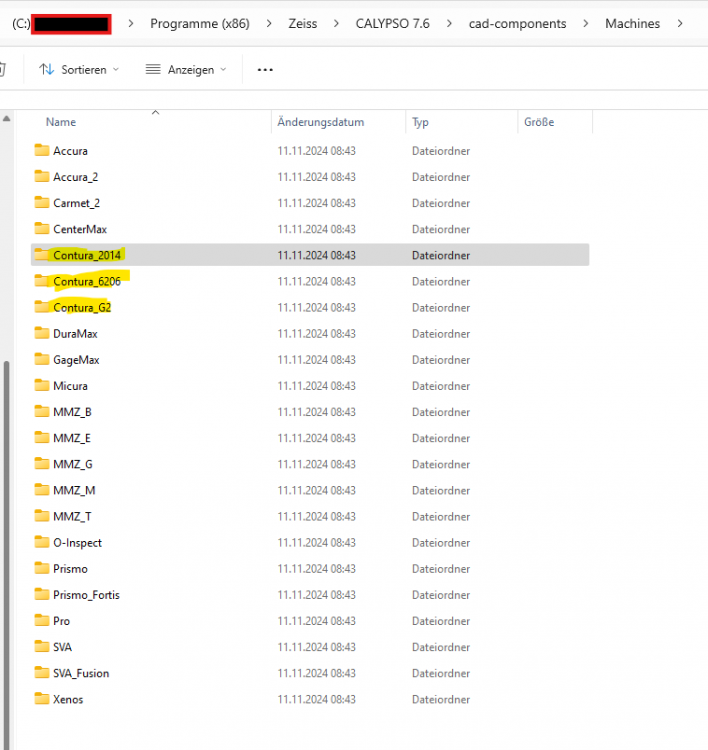The width and height of the screenshot is (708, 750).
Task: Select the MMZ_G folder icon
Action: 42,464
